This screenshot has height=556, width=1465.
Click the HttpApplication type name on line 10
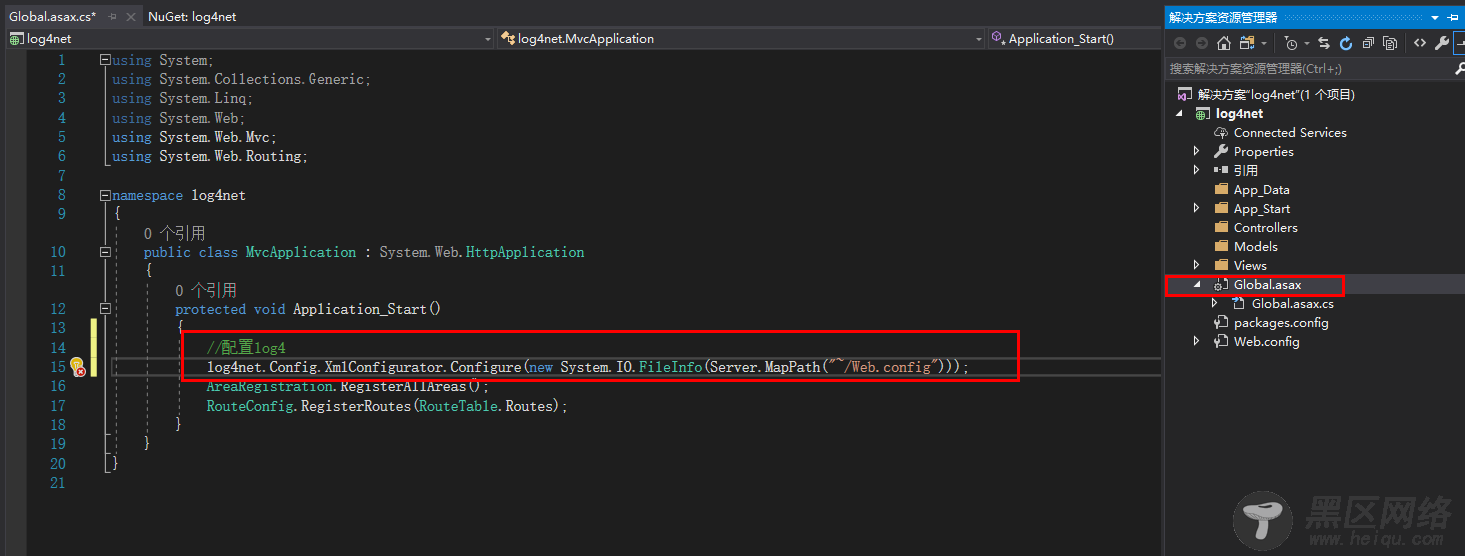[525, 252]
